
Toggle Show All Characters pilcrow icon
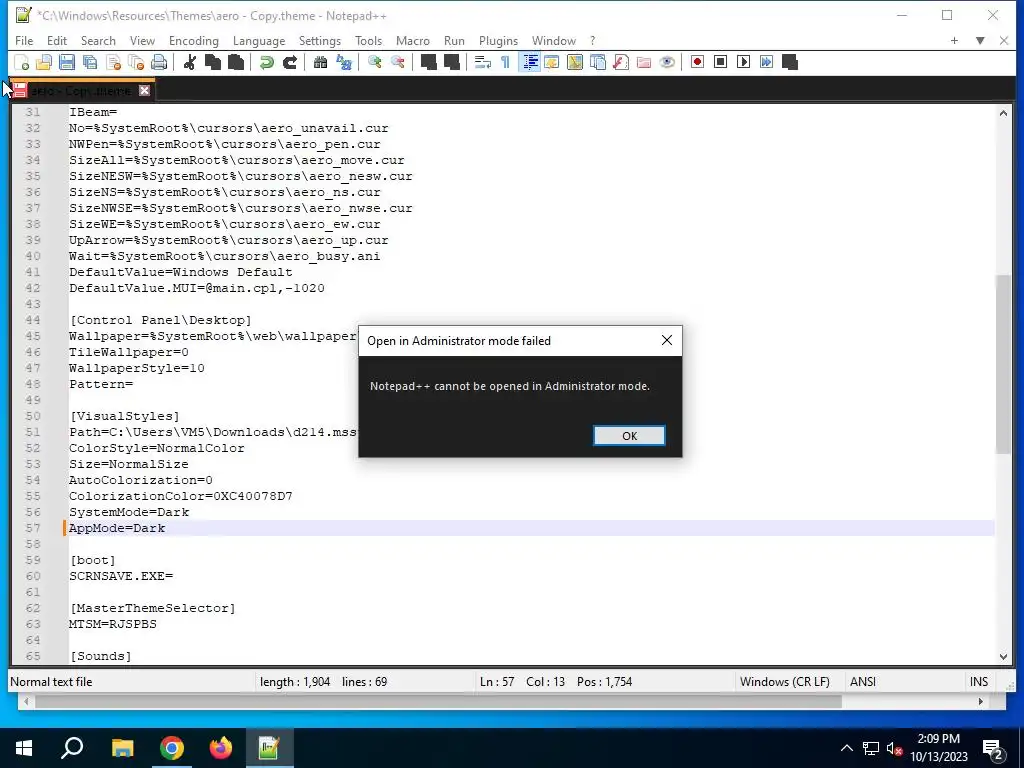click(x=505, y=62)
